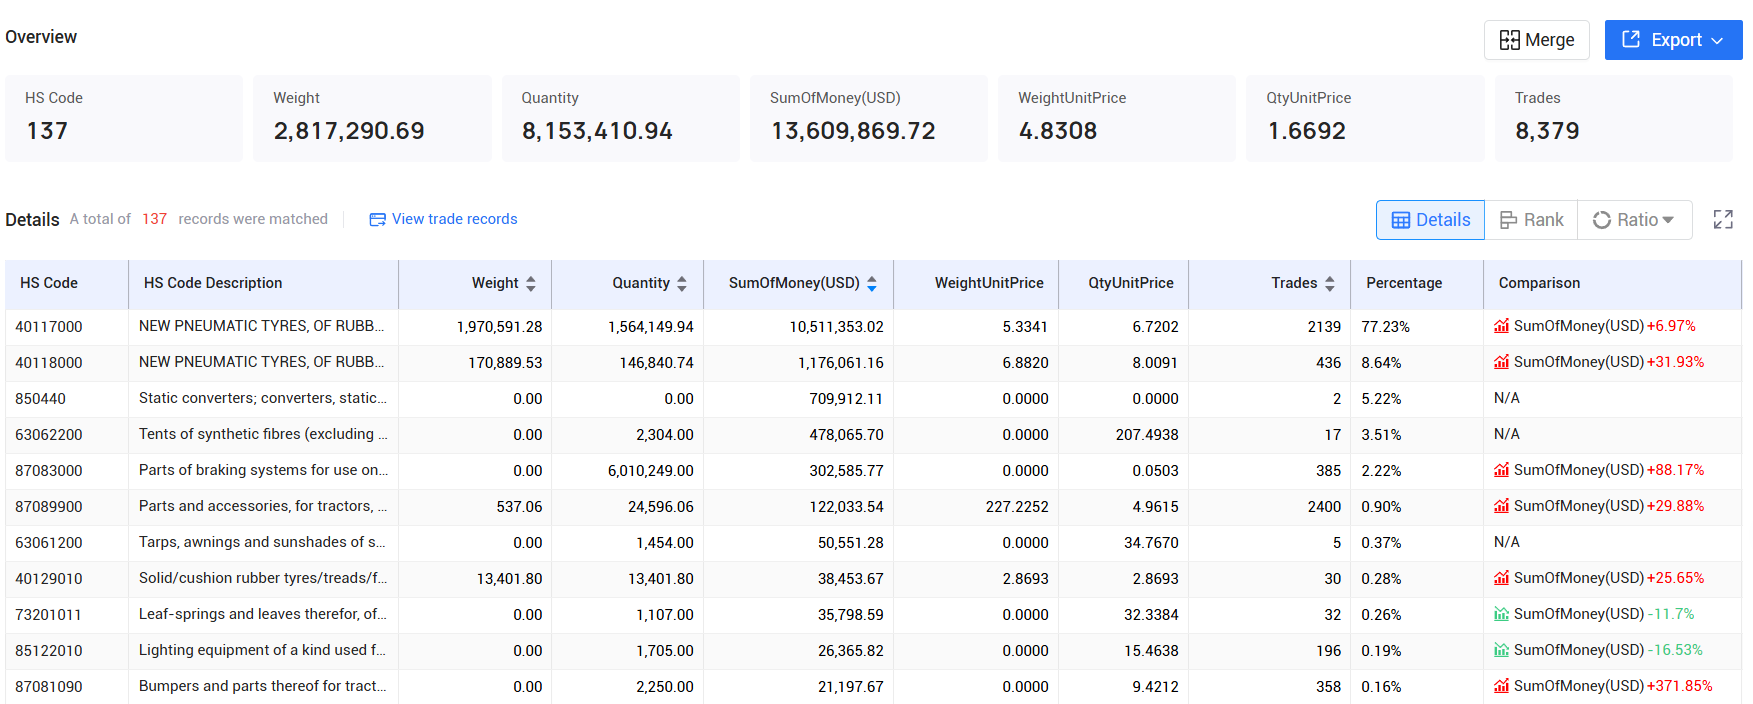1753x704 pixels.
Task: Click the Trades overview card showing 8,379
Action: coord(1613,118)
